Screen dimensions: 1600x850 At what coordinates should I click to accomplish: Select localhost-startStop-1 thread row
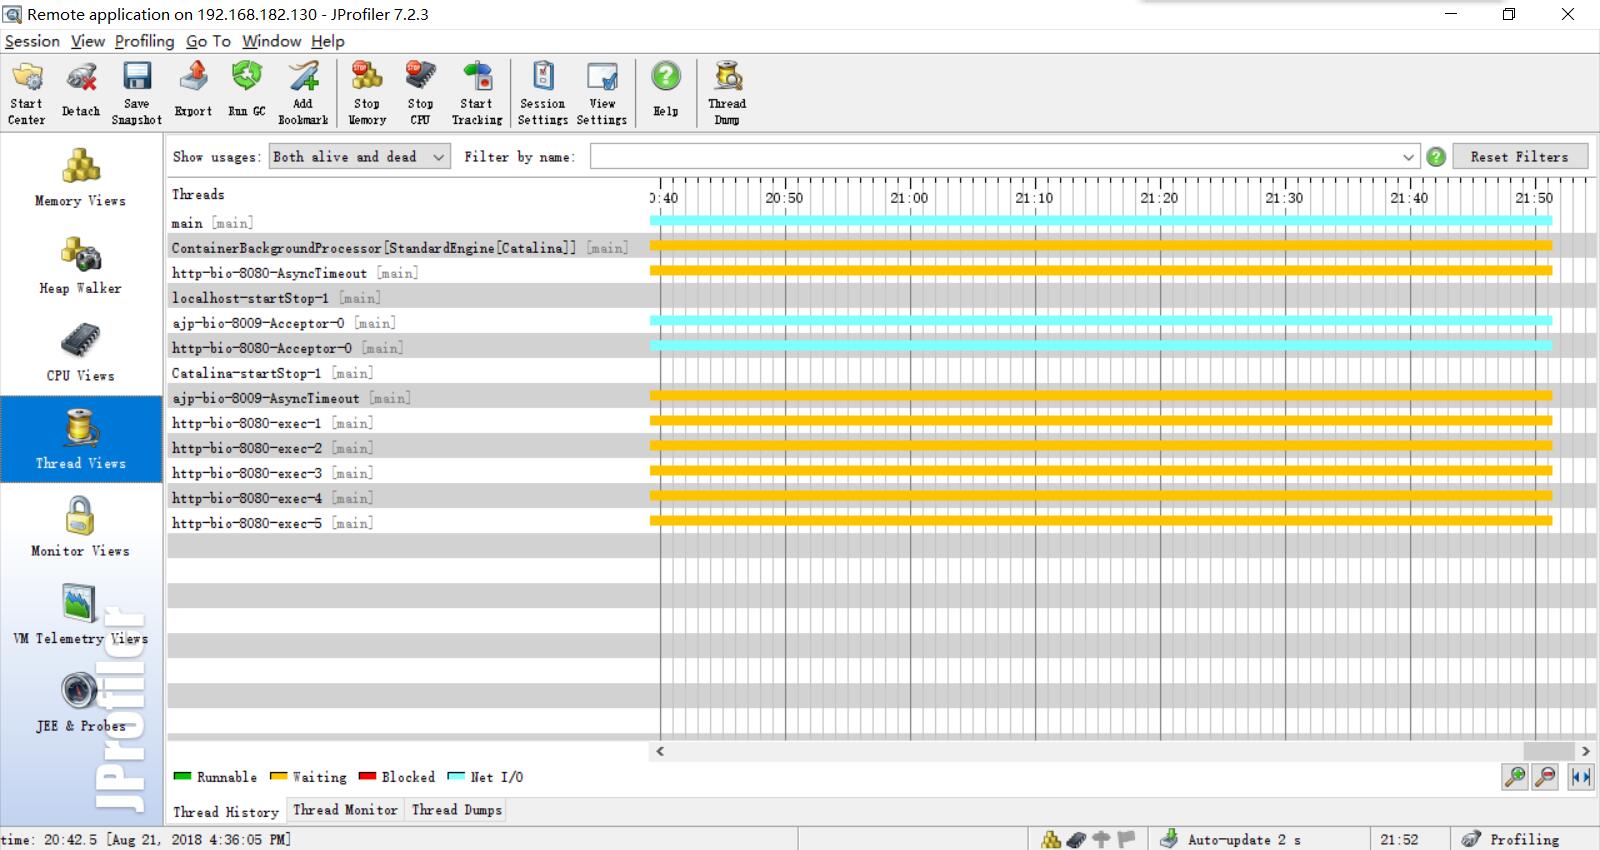880,297
